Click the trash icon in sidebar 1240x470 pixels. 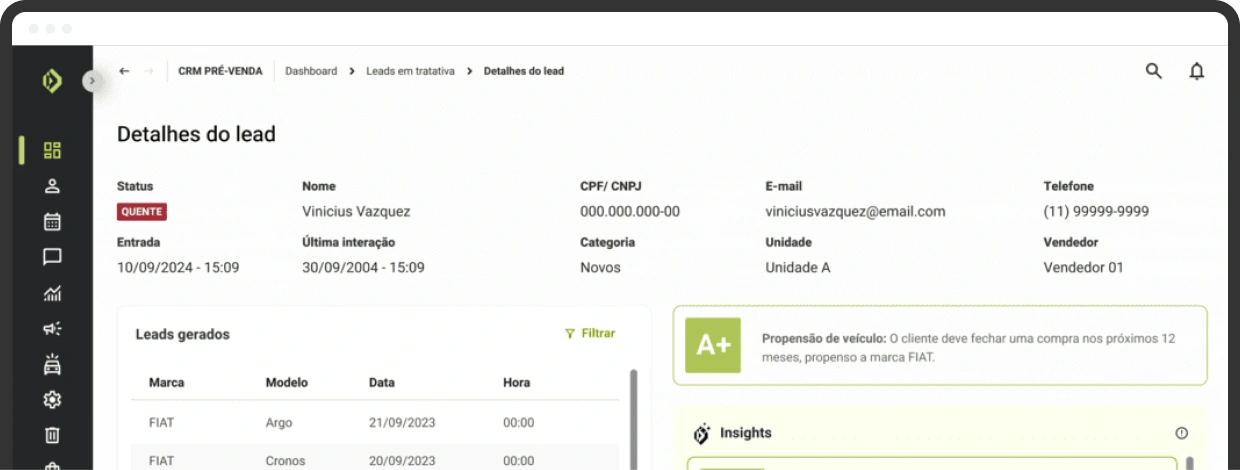(x=52, y=435)
